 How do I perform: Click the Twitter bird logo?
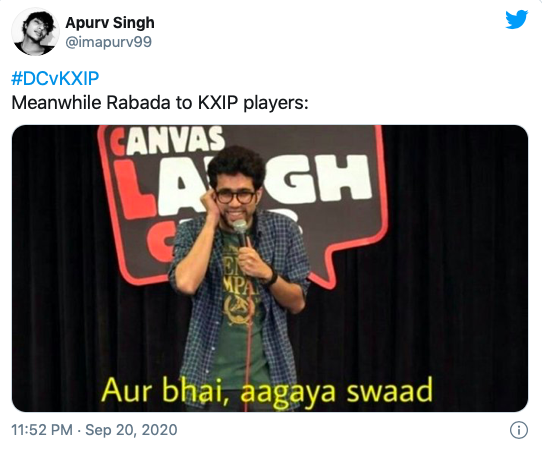pos(516,19)
